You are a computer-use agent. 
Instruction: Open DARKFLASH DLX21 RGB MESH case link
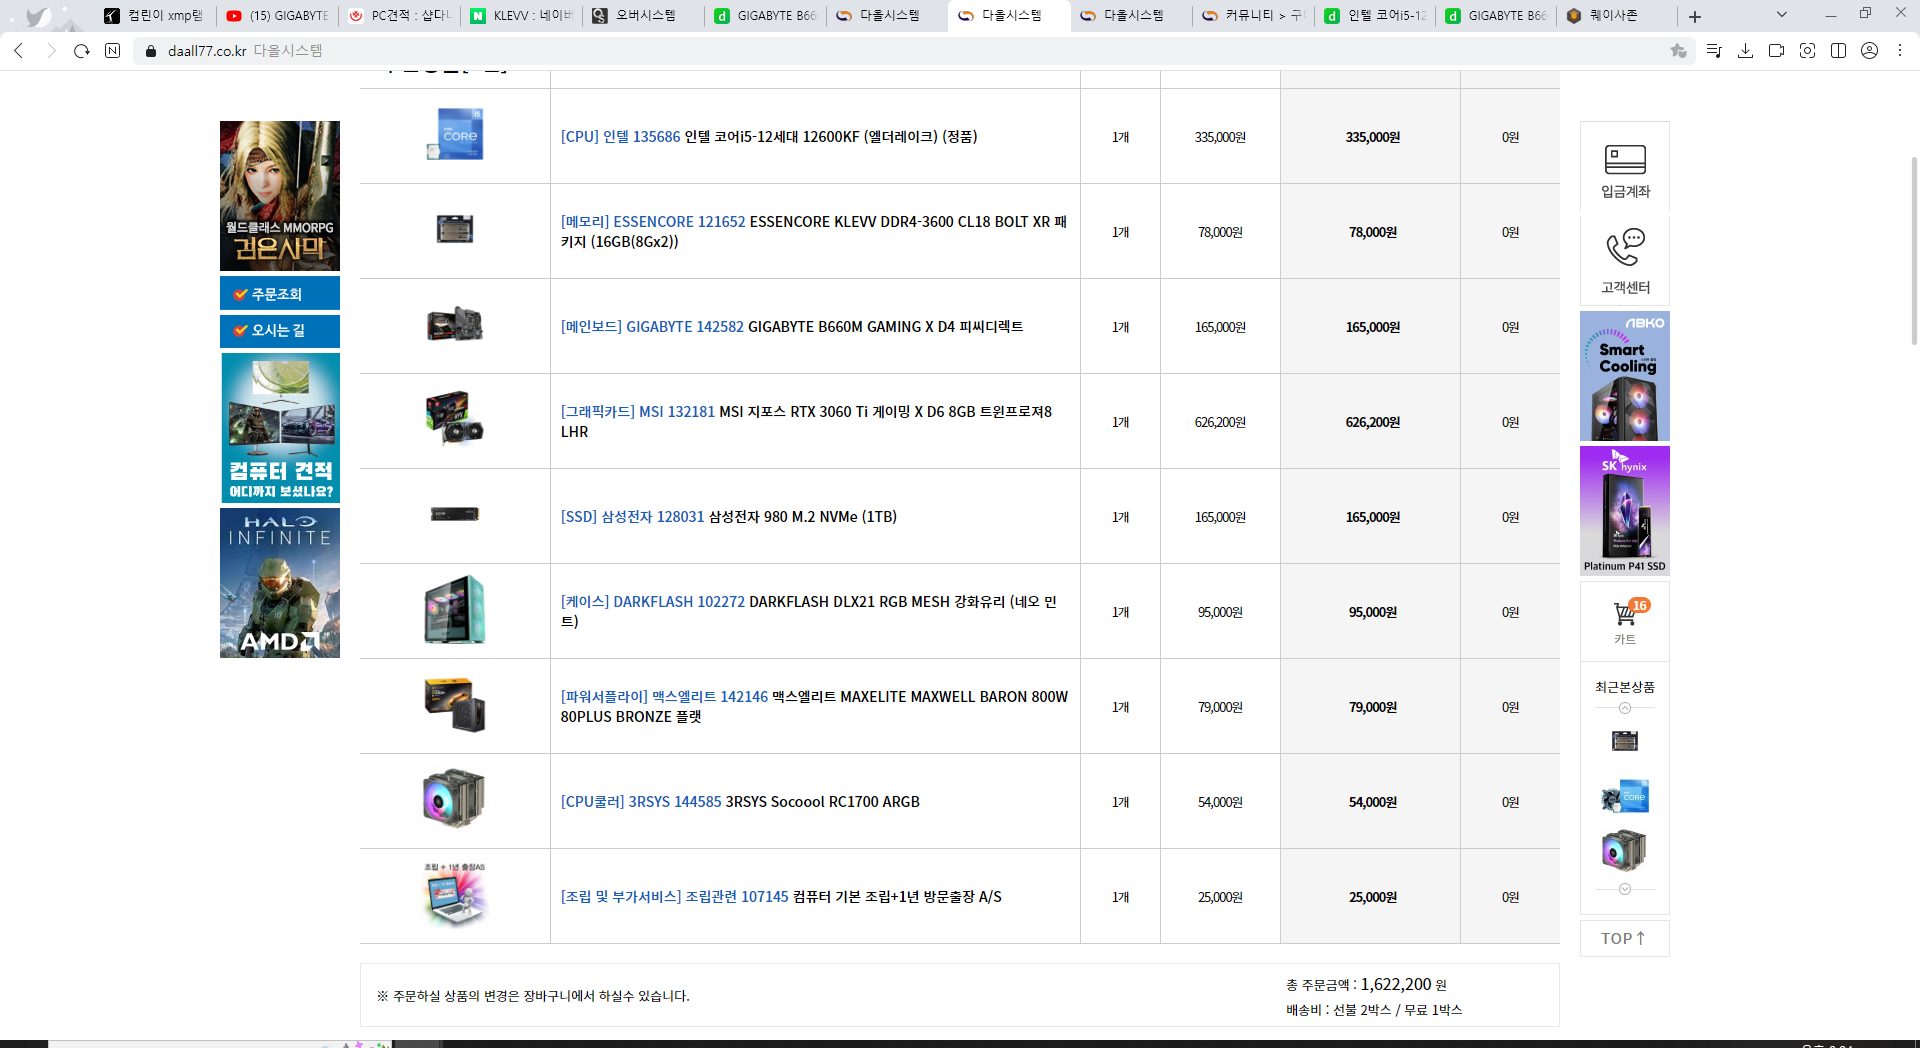point(809,612)
